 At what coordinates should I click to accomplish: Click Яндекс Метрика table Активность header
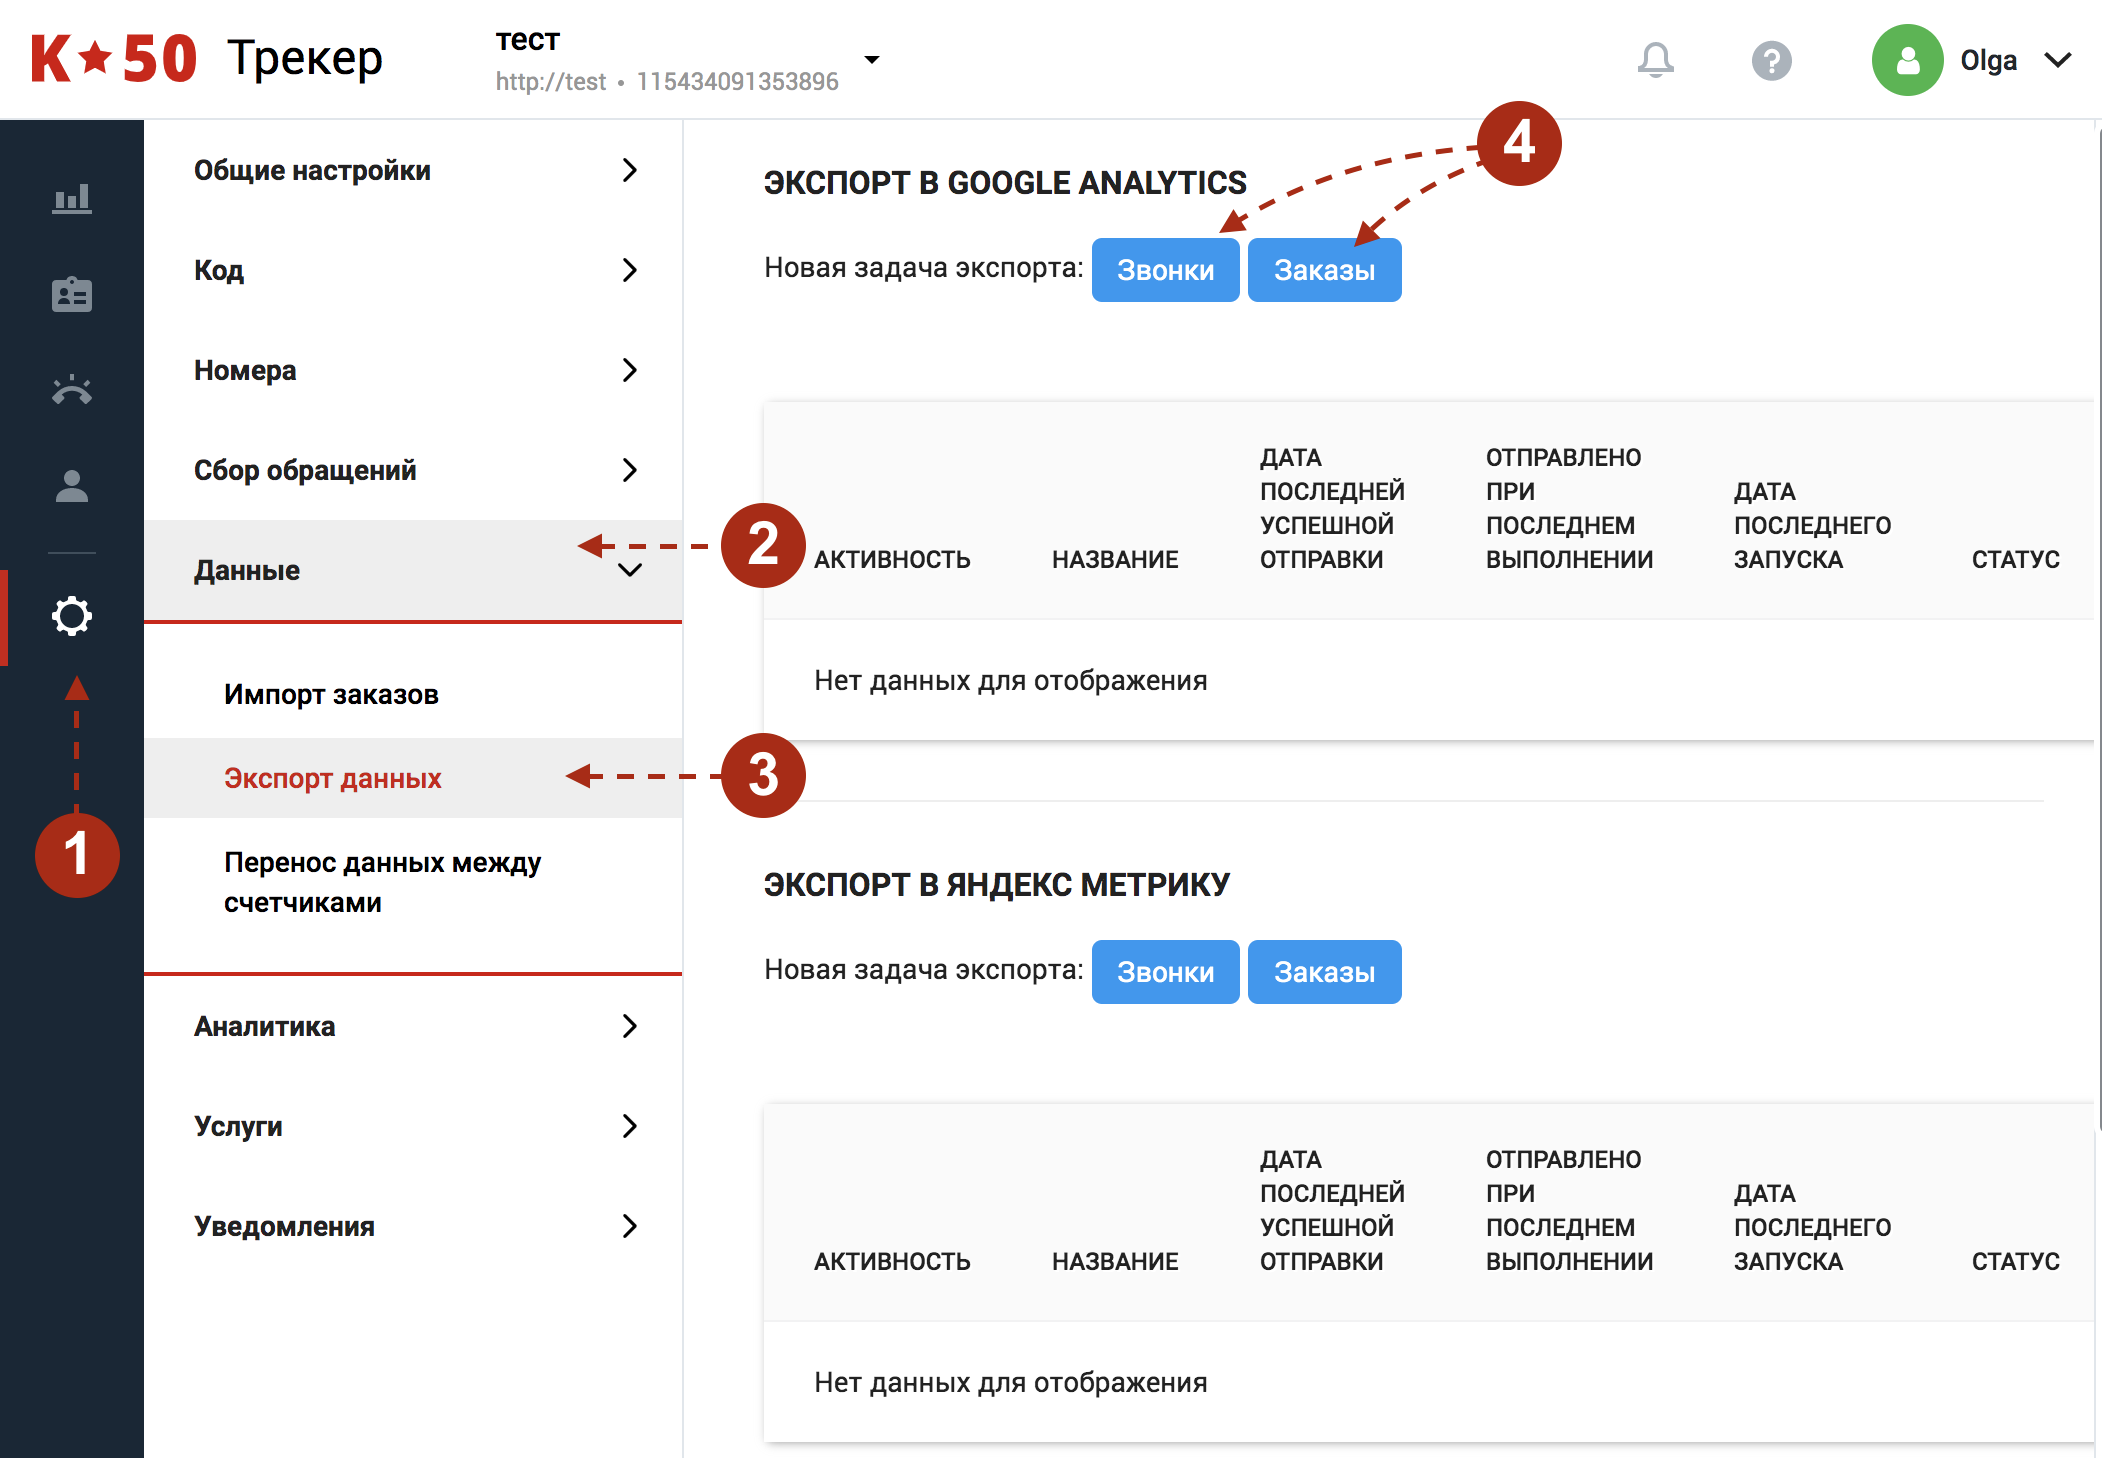pyautogui.click(x=892, y=1261)
